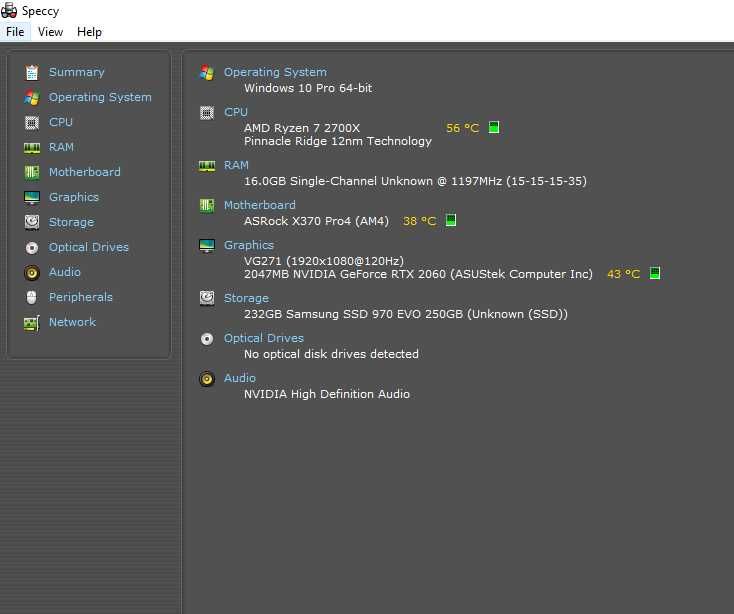This screenshot has width=734, height=614.
Task: Click the Audio speaker icon in sidebar
Action: click(32, 272)
